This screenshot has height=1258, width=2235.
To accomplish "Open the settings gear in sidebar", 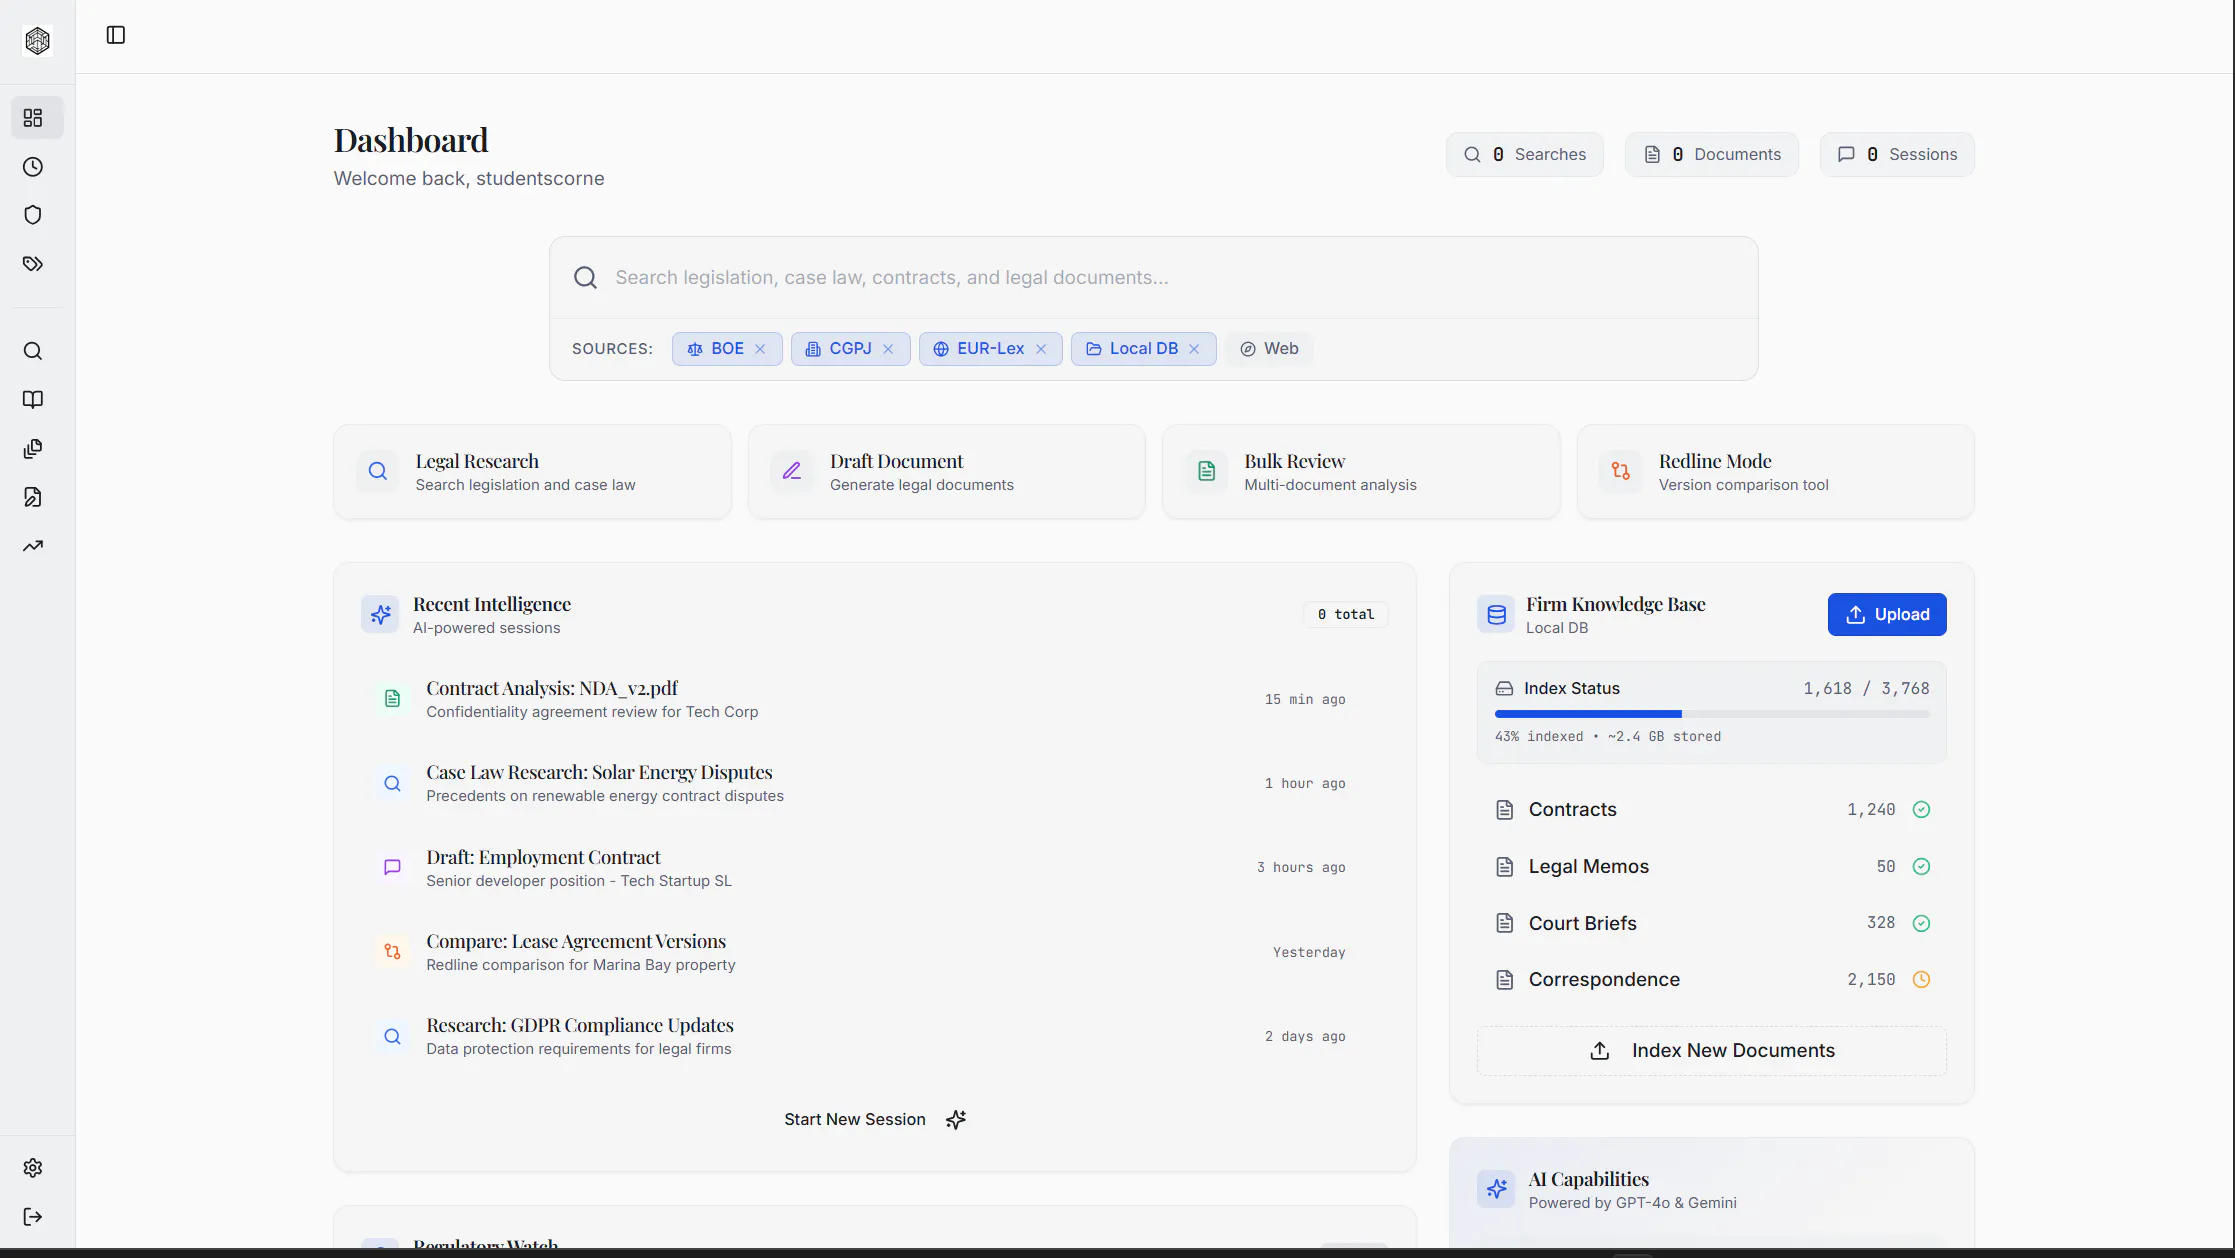I will click(33, 1168).
